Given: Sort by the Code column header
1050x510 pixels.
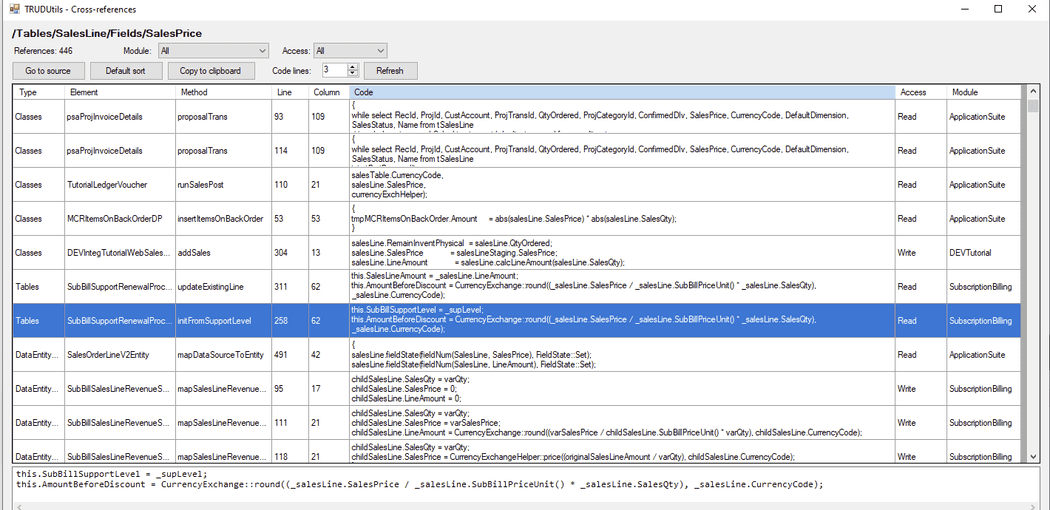Looking at the screenshot, I should pos(622,92).
